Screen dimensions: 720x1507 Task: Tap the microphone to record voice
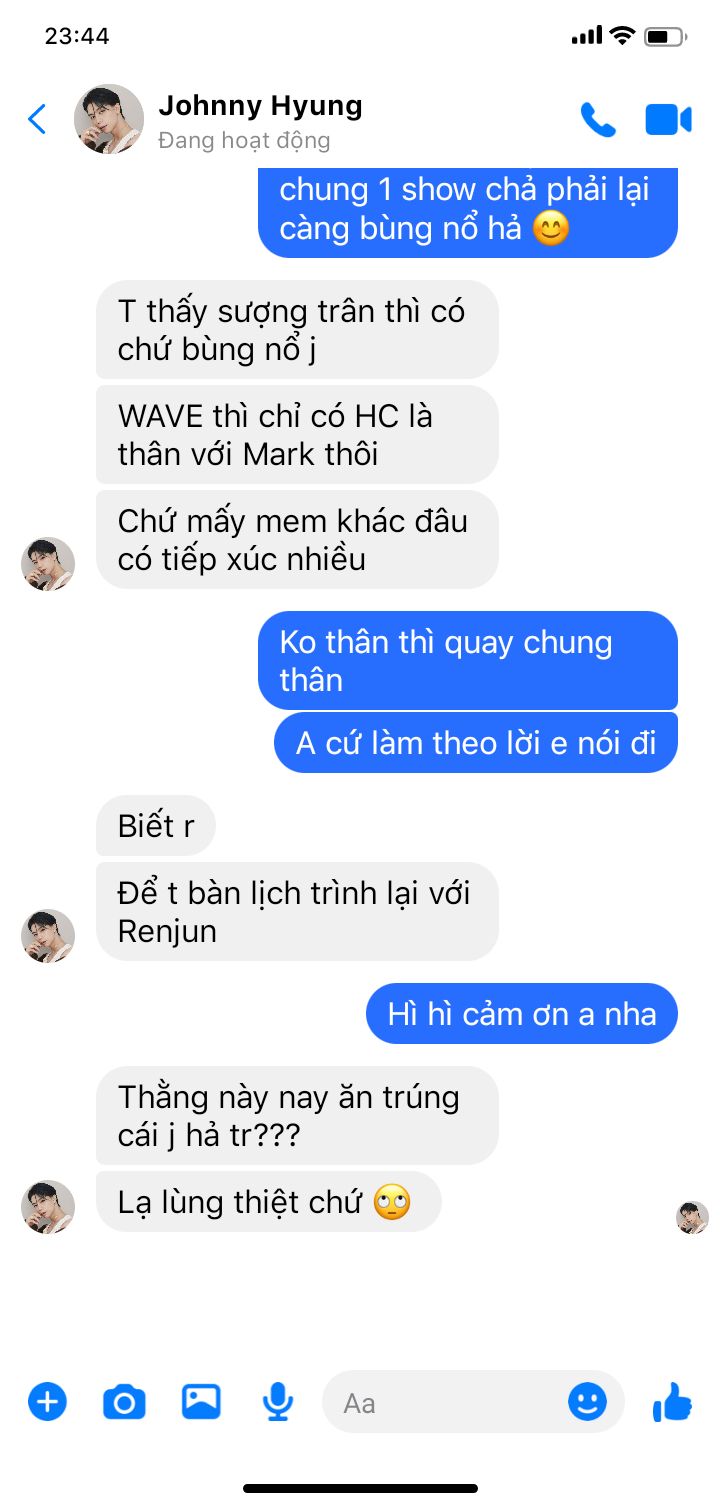(x=278, y=1402)
